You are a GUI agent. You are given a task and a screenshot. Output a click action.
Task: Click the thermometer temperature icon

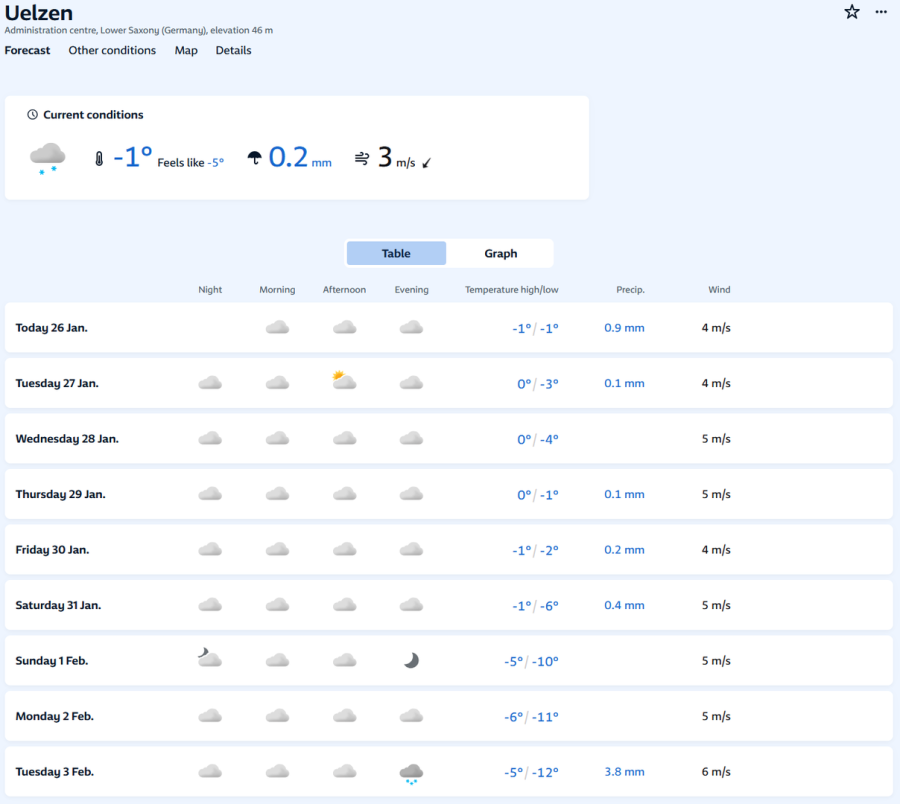99,158
